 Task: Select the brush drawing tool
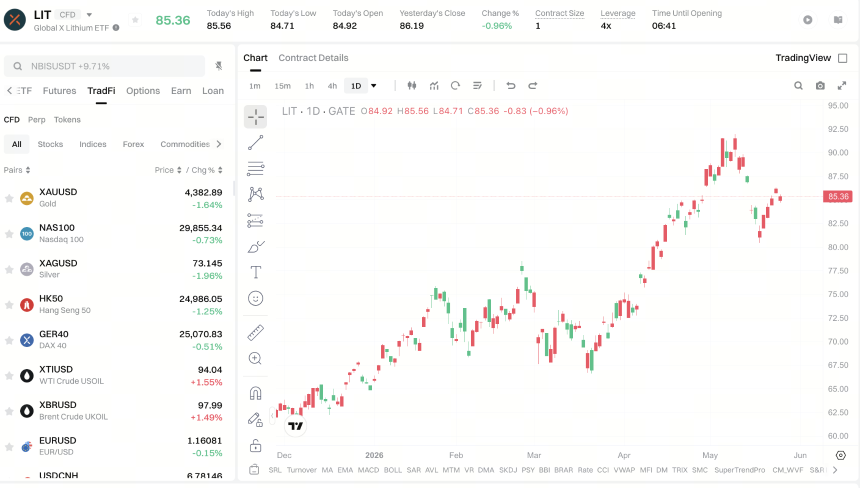256,247
